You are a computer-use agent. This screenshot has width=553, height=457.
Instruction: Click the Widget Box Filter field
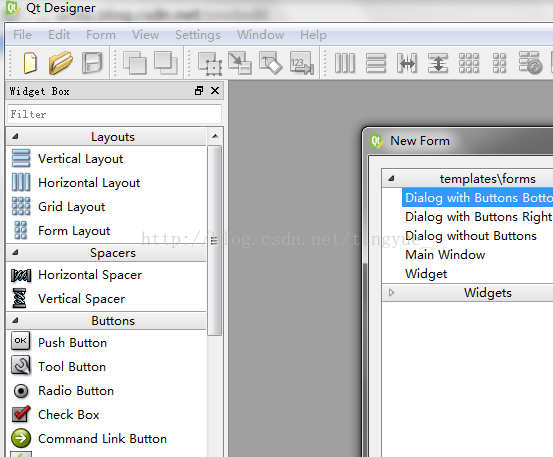point(115,114)
